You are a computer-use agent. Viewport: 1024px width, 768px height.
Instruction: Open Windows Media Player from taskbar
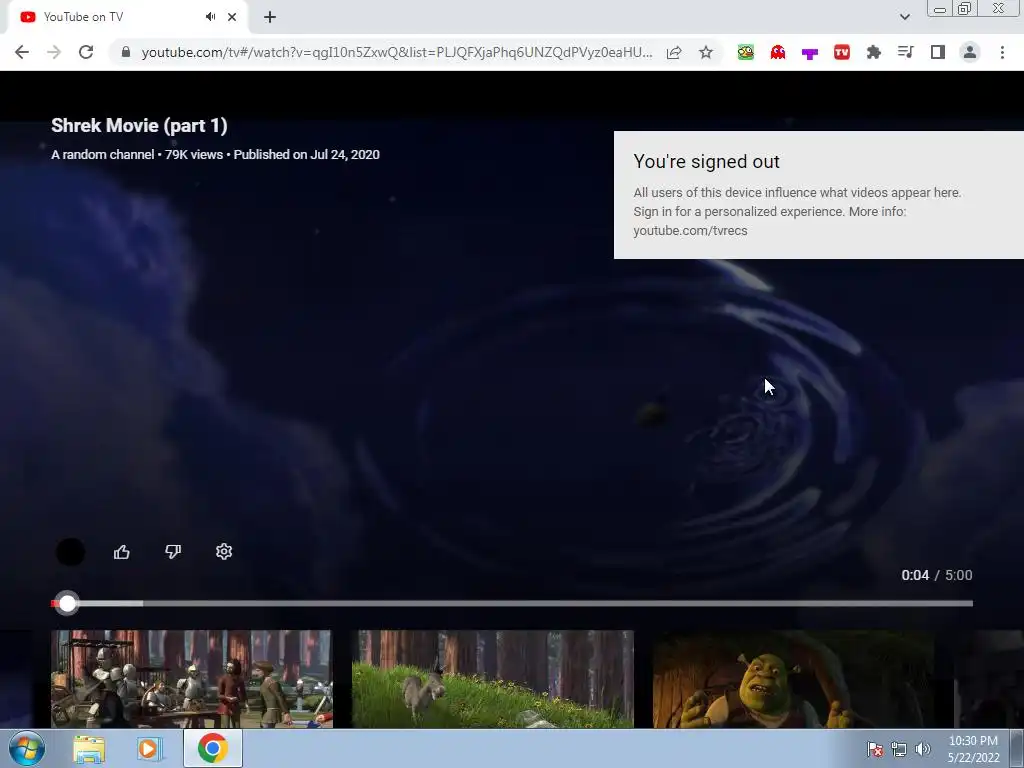pyautogui.click(x=148, y=749)
